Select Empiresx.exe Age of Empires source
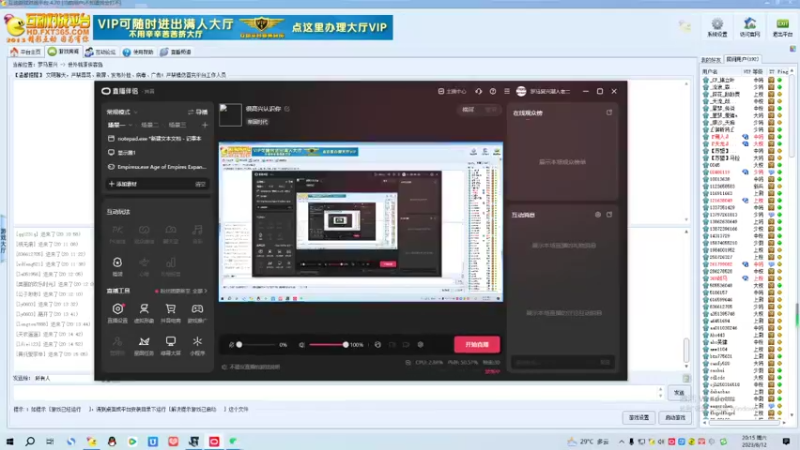 (x=156, y=167)
